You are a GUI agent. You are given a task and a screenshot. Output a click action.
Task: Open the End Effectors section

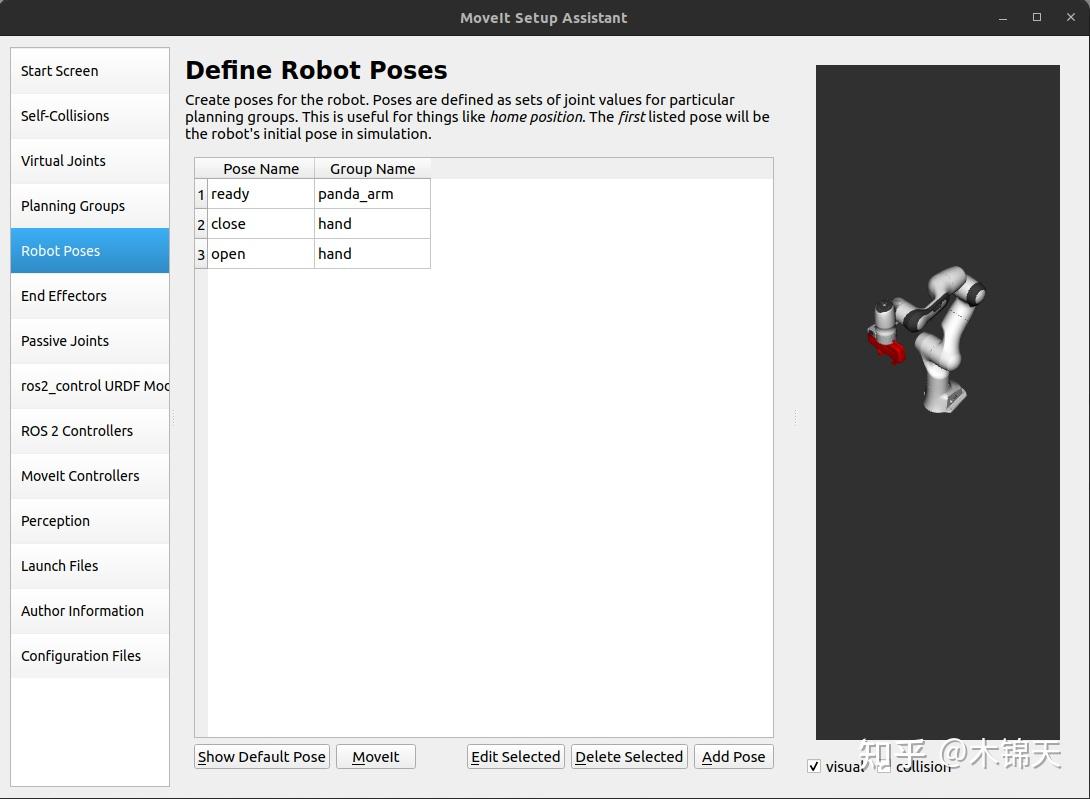(x=64, y=295)
